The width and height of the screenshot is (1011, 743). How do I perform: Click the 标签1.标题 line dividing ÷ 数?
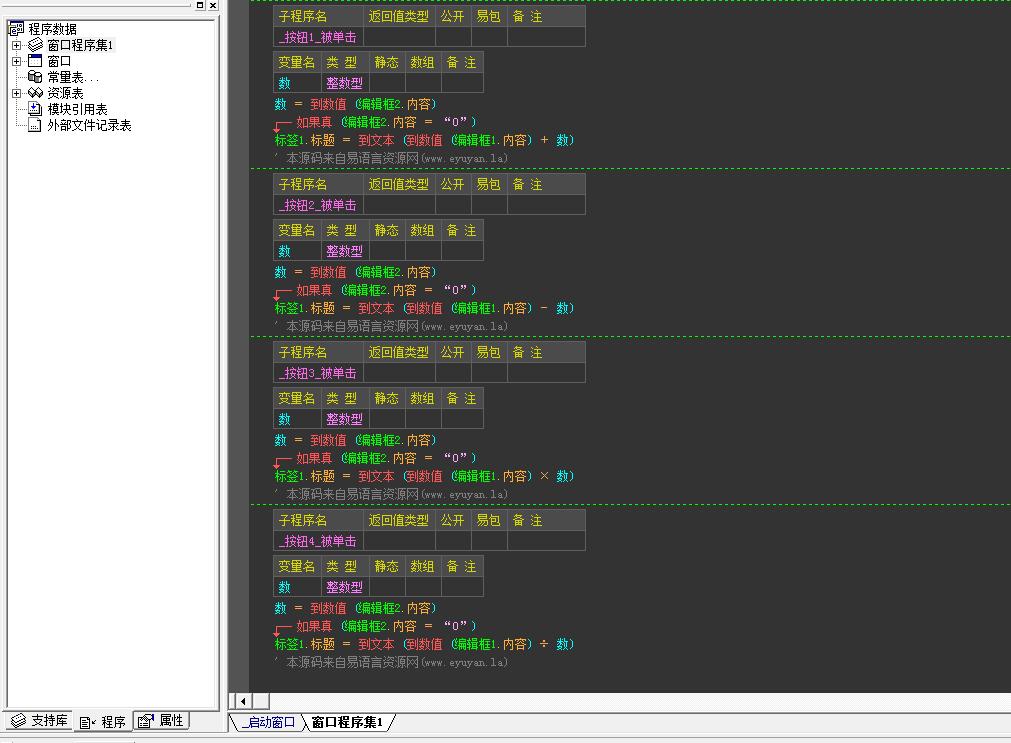click(424, 644)
